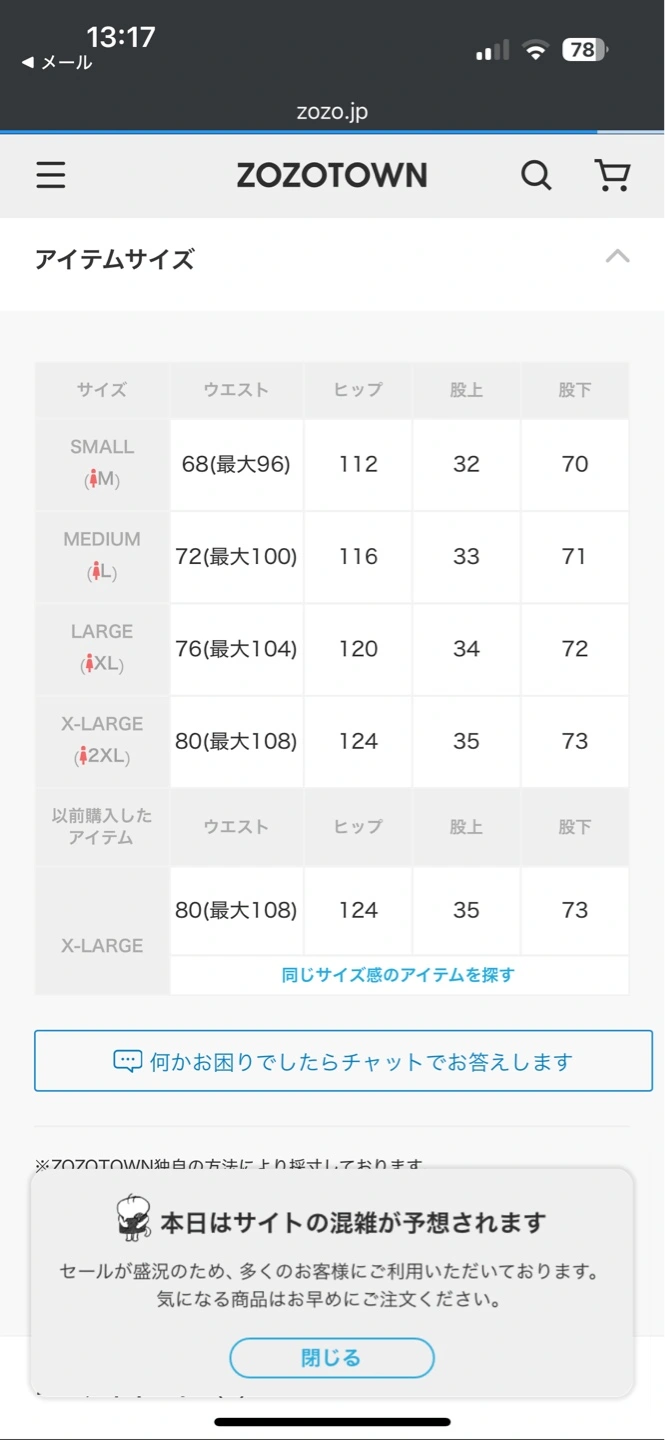The width and height of the screenshot is (665, 1440).
Task: Tap the woman icon beside 2XL size
Action: coord(82,757)
